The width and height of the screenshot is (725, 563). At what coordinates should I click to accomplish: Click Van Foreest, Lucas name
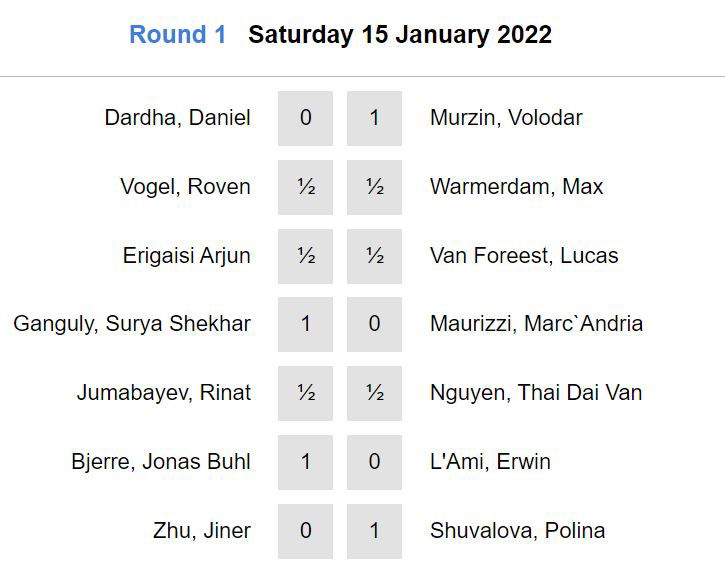coord(524,256)
